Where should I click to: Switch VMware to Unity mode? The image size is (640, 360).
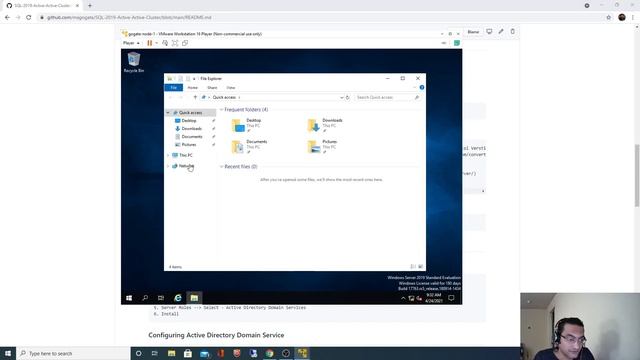[x=185, y=43]
